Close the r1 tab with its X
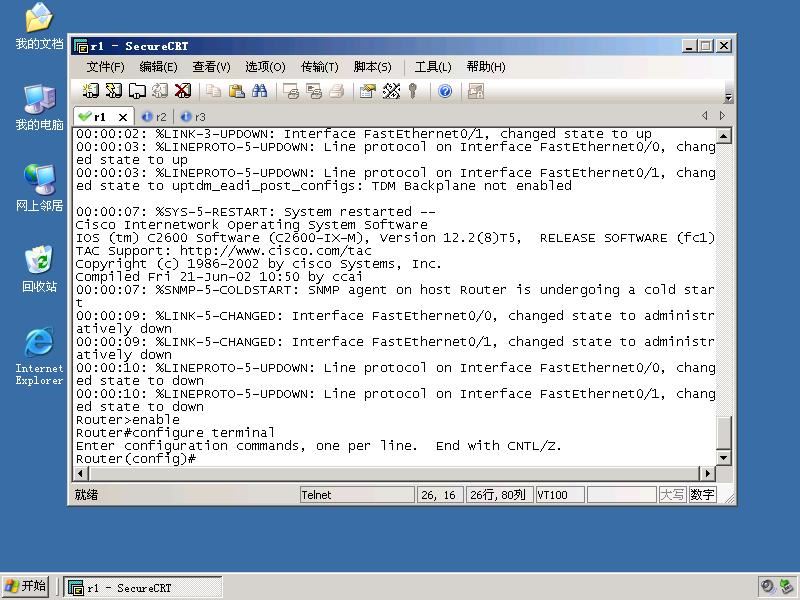Viewport: 800px width, 600px height. [123, 117]
